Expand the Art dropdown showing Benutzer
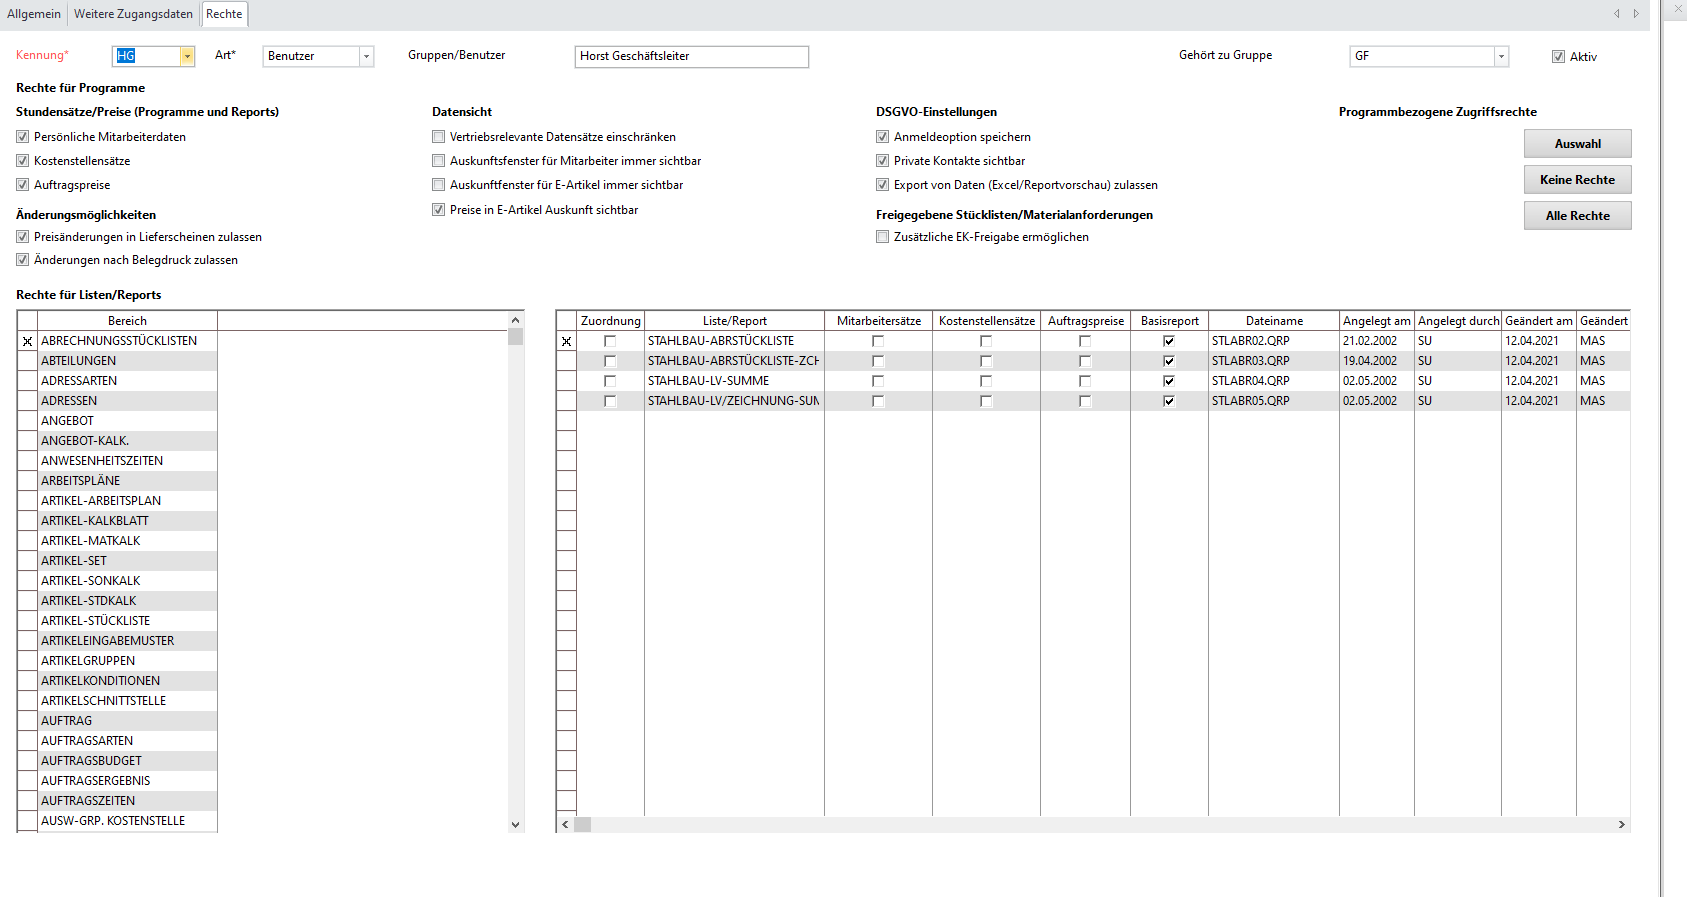Viewport: 1687px width, 897px height. pos(366,57)
